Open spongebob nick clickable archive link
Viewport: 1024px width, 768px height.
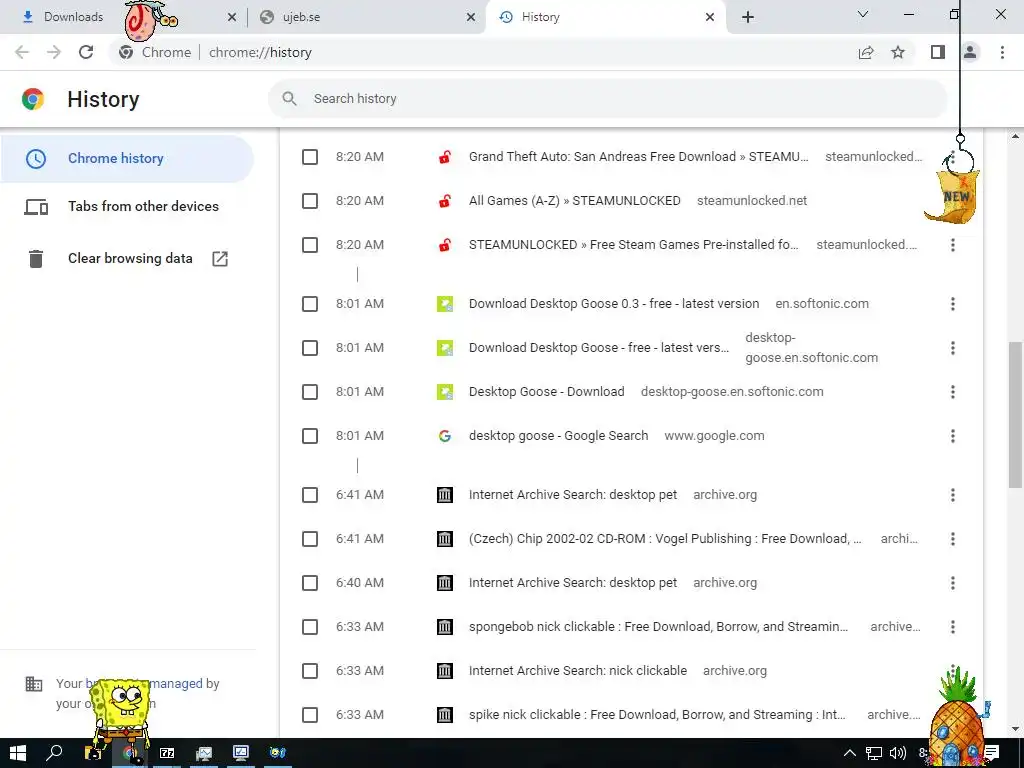point(658,627)
